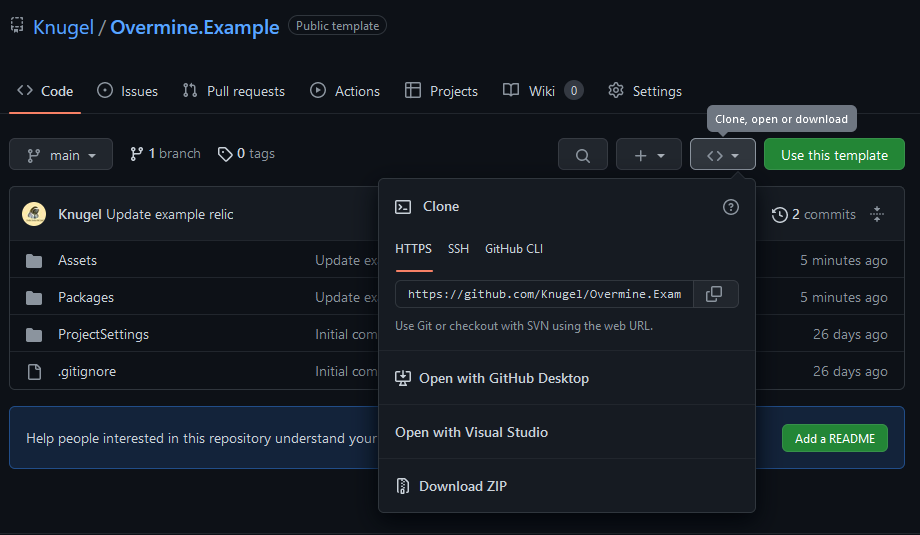
Task: Select the Code tab
Action: tap(45, 91)
